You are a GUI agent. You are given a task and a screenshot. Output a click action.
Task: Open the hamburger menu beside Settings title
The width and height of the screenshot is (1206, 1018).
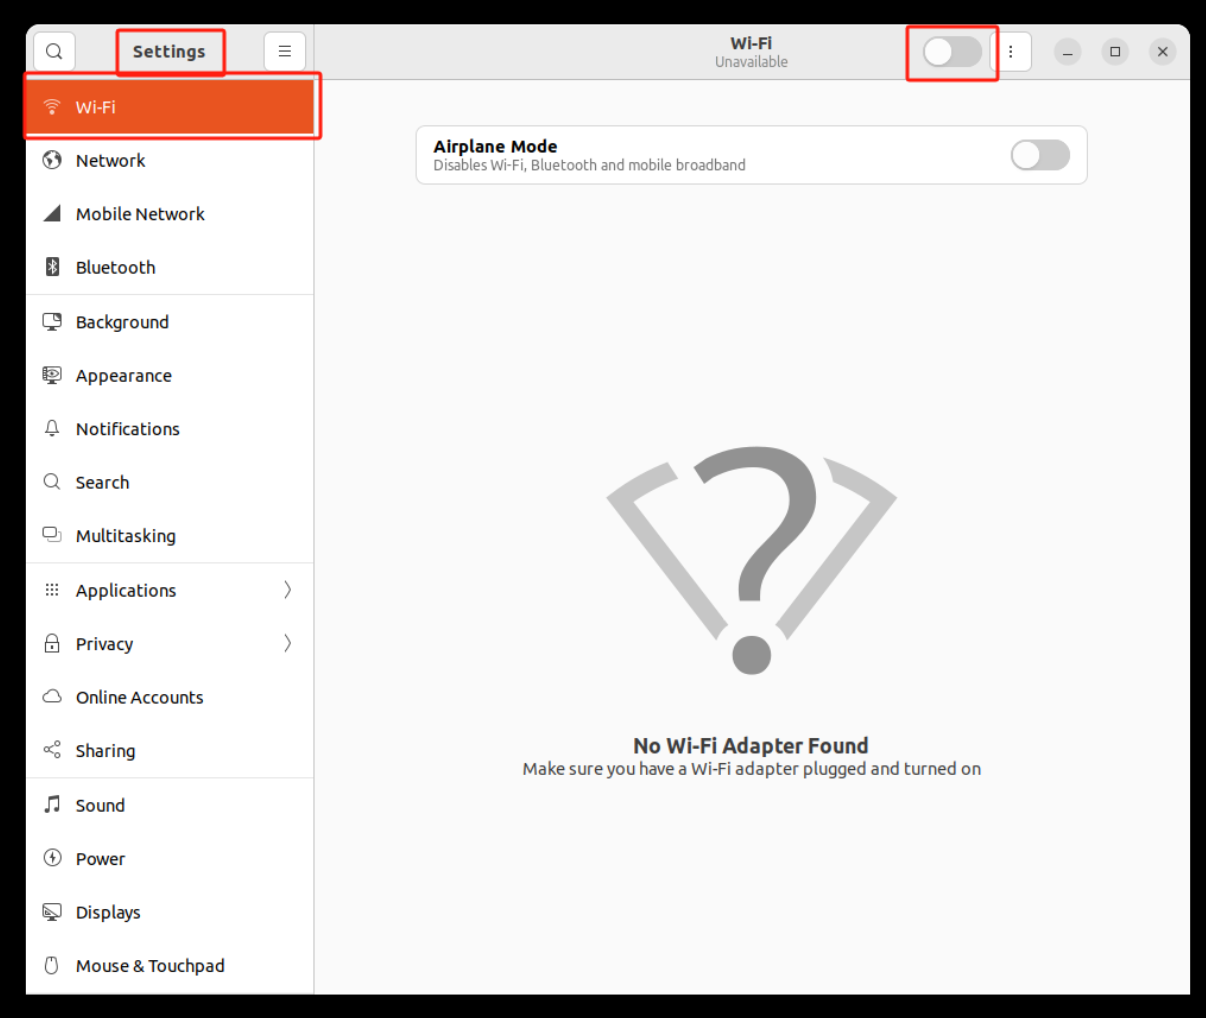(x=285, y=52)
